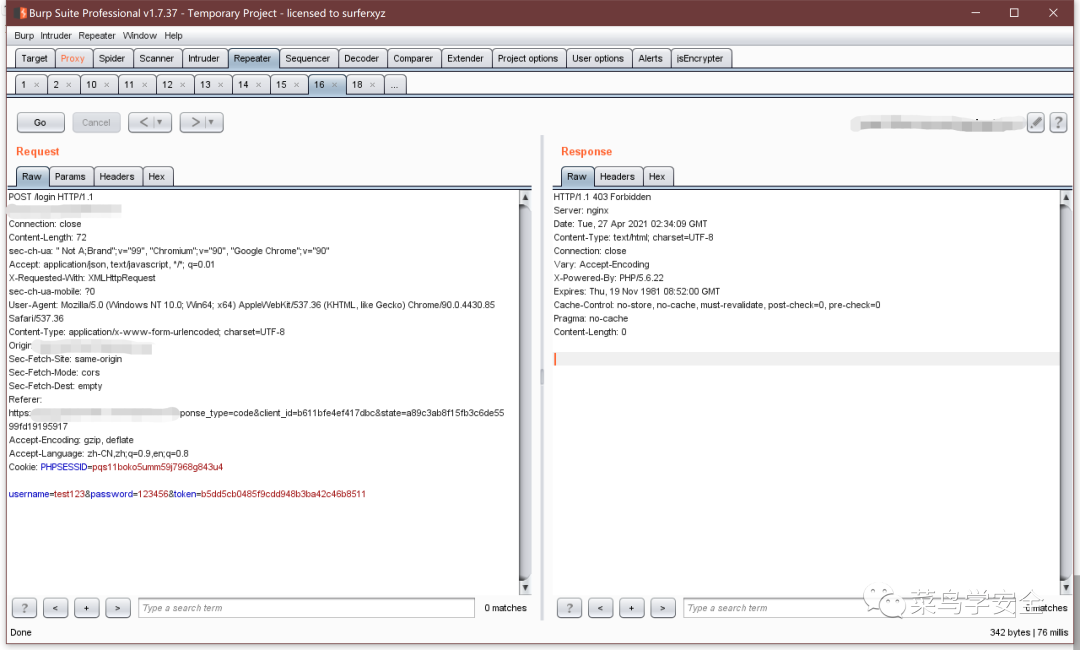Viewport: 1080px width, 650px height.
Task: Show the request Headers view
Action: coord(117,177)
